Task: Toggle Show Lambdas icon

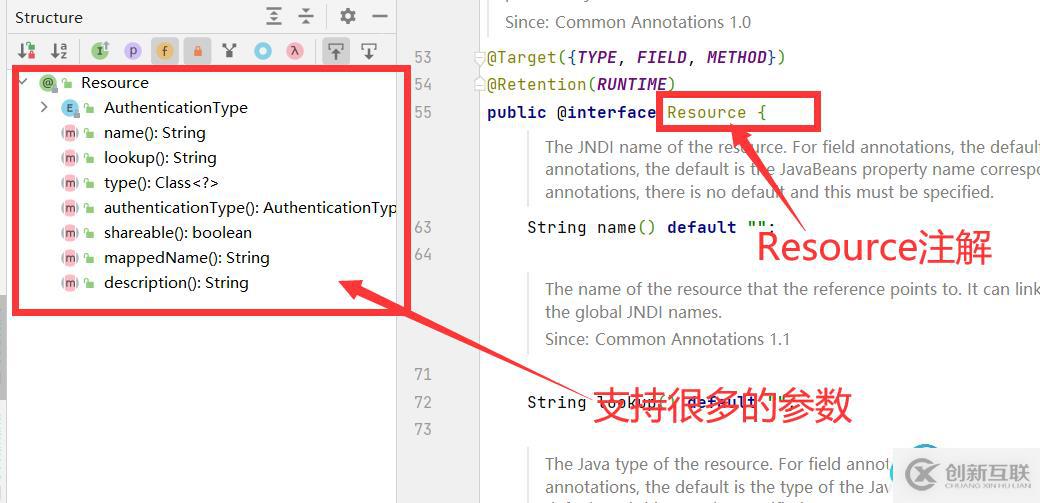Action: pyautogui.click(x=294, y=50)
